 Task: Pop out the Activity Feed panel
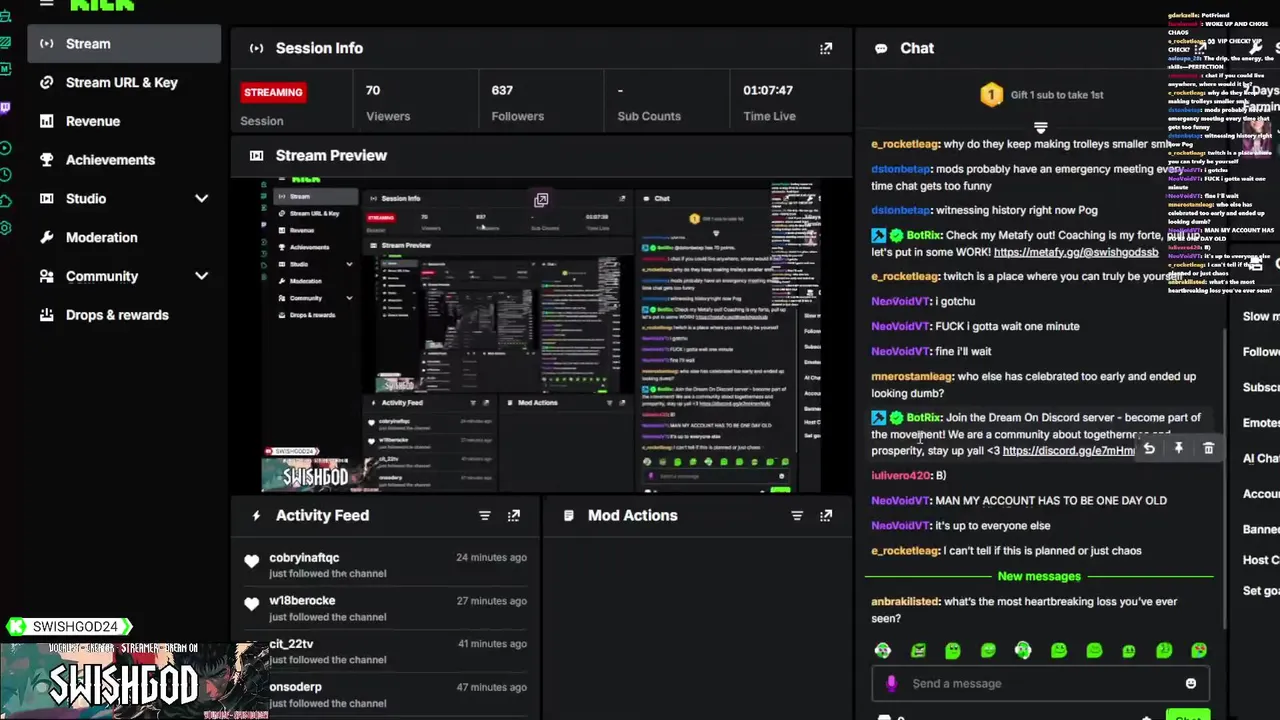[514, 516]
